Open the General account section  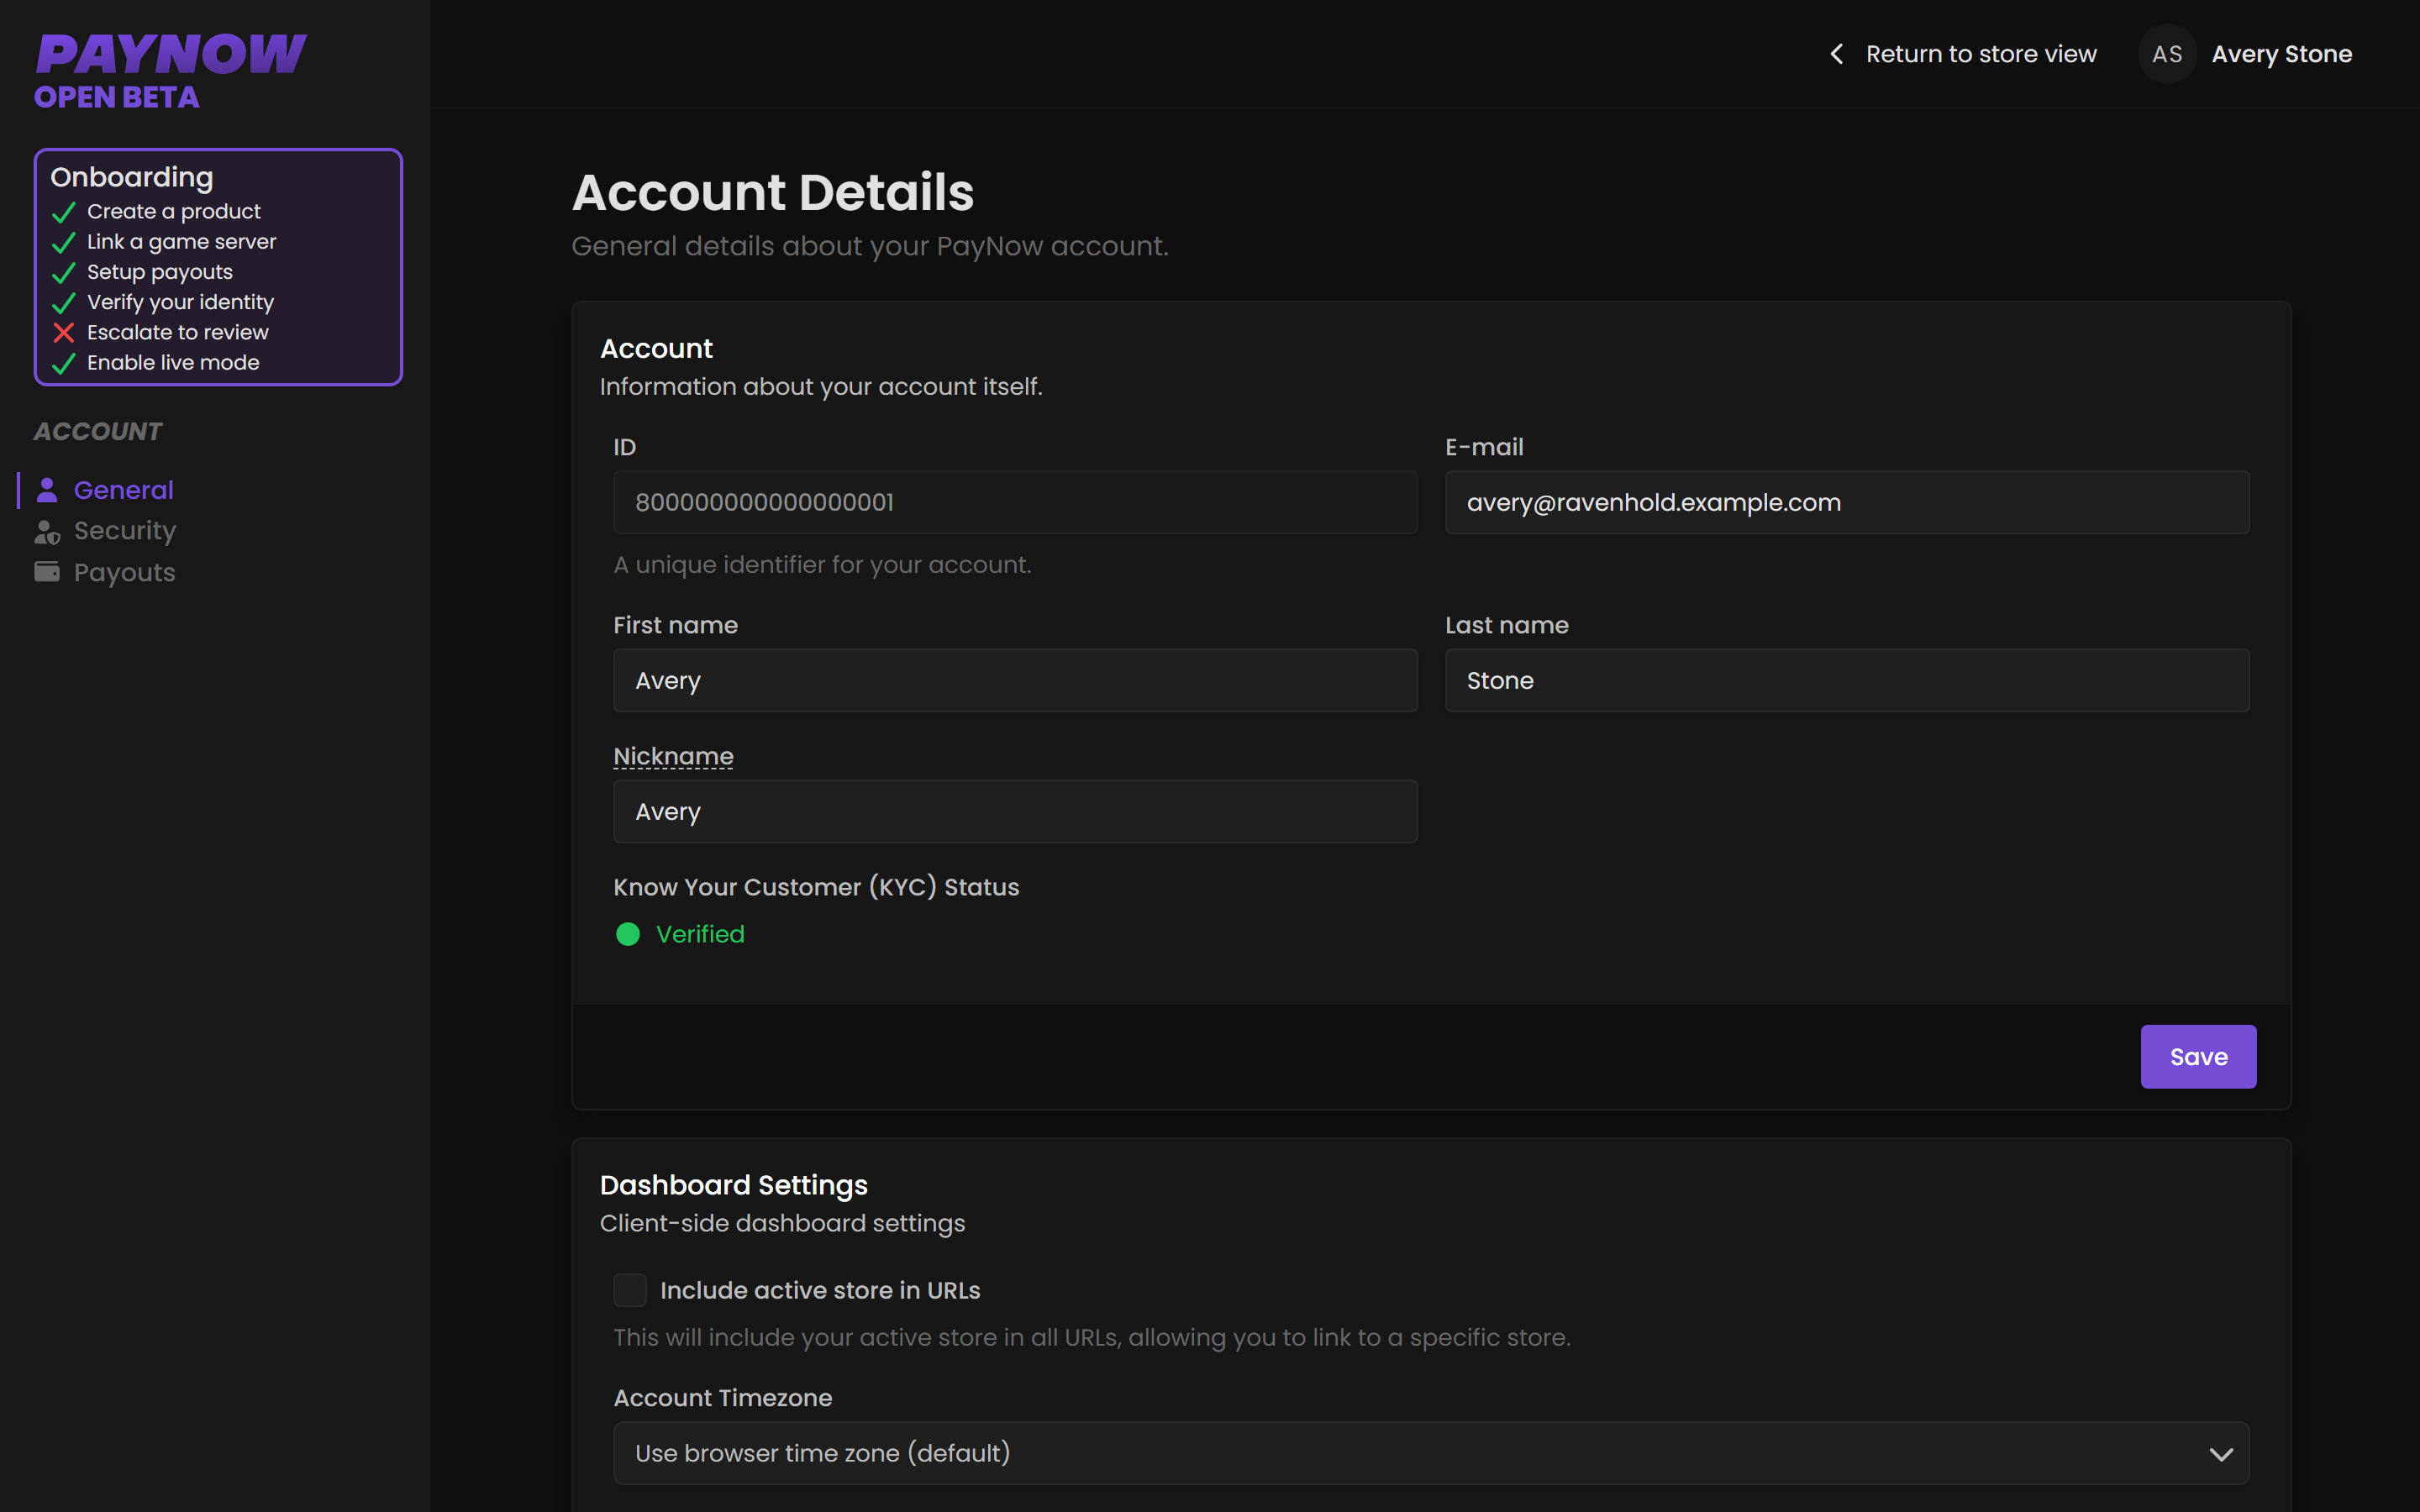click(x=123, y=490)
